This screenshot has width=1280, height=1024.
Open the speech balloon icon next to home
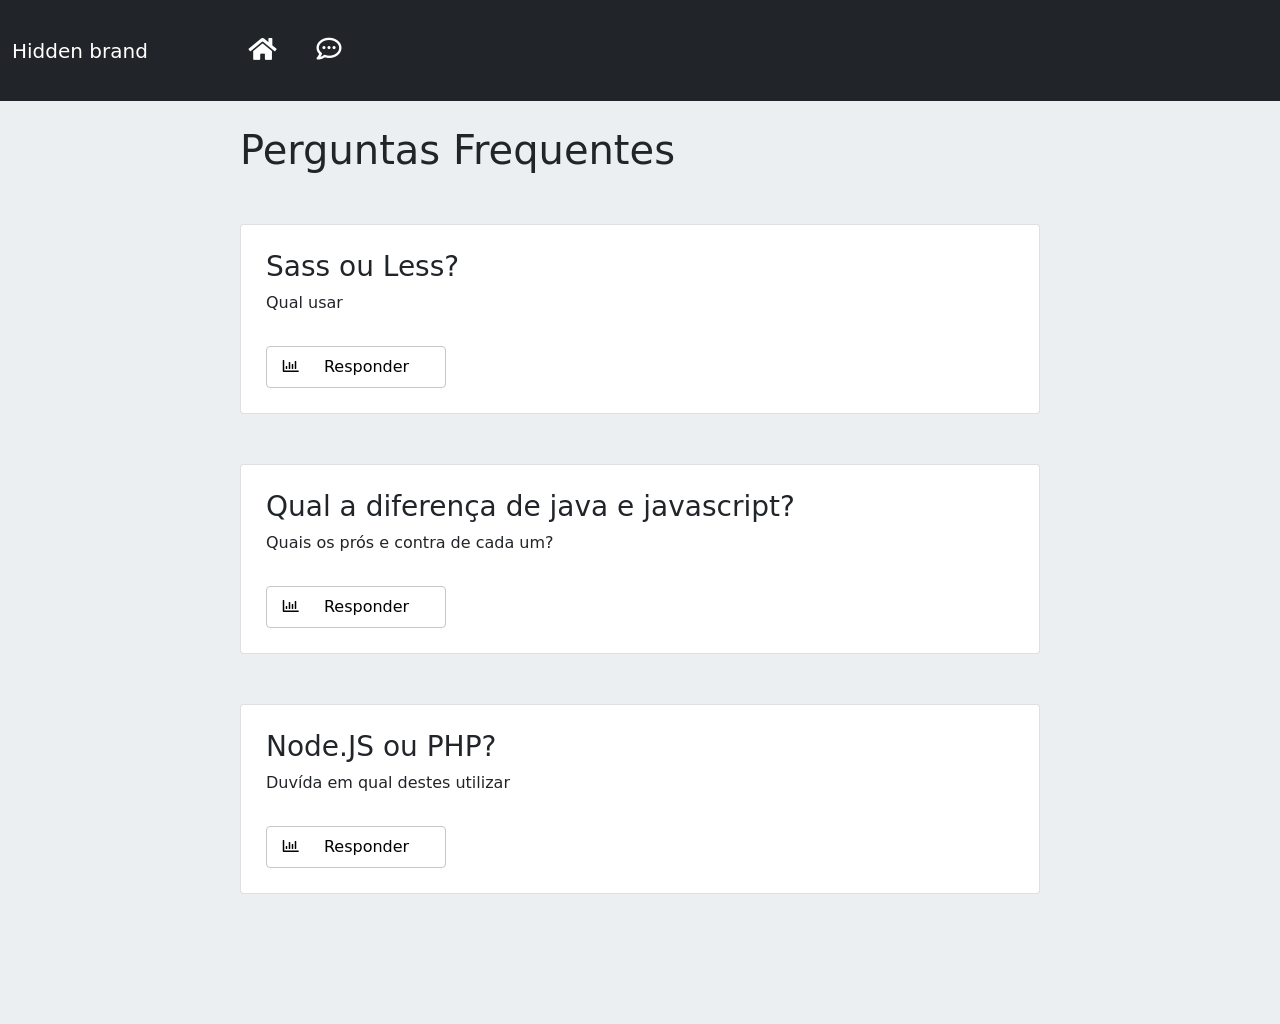(x=329, y=49)
